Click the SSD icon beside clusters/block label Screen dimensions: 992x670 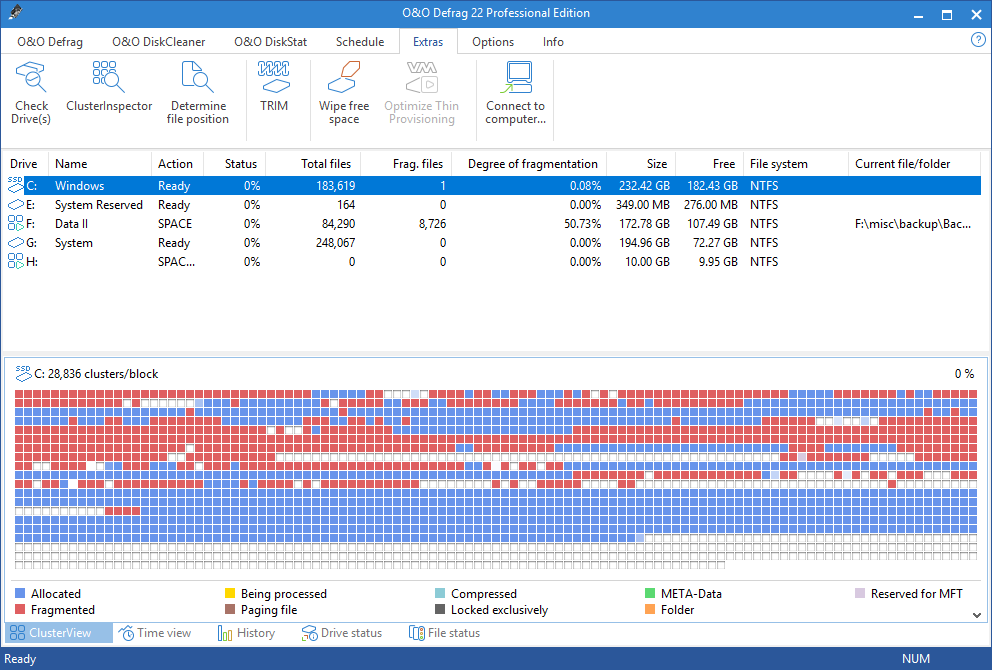[x=23, y=373]
